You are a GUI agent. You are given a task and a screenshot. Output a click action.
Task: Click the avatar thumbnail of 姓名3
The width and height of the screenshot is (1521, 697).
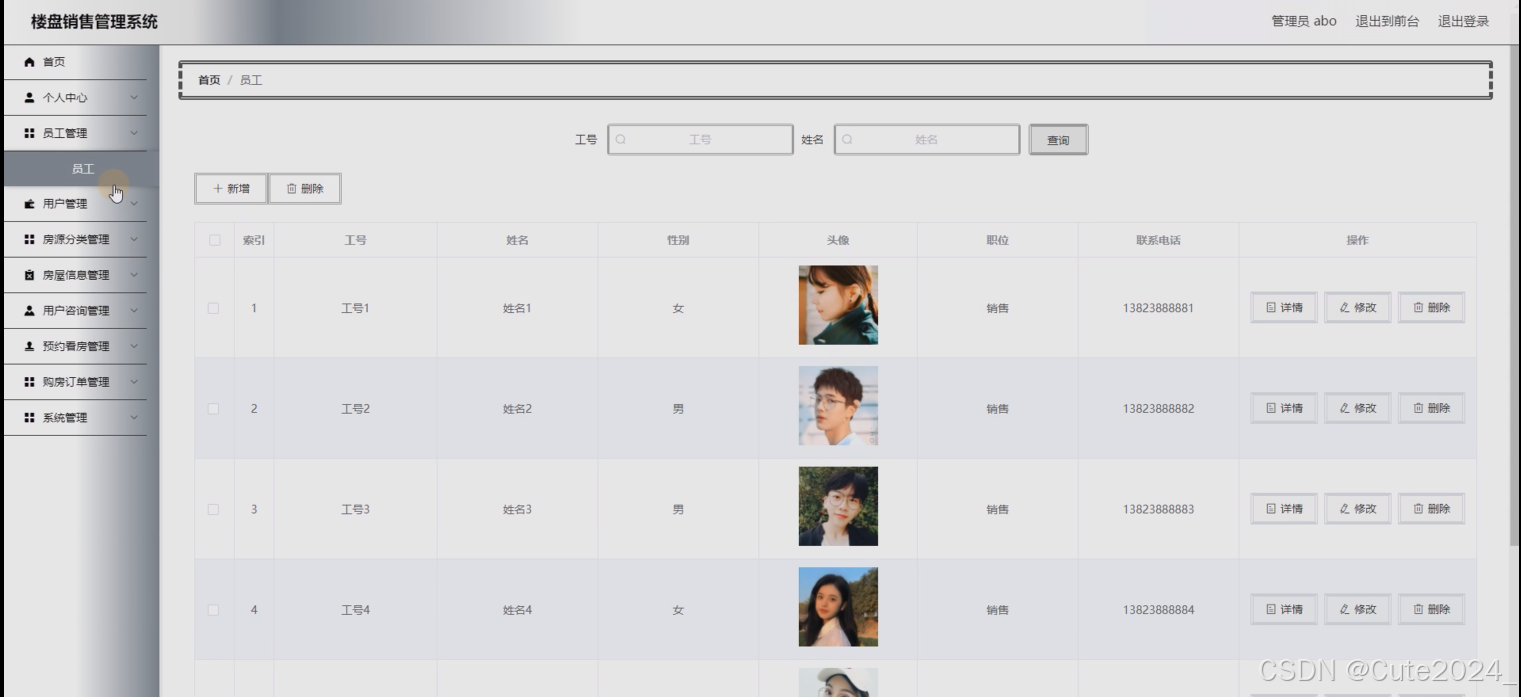click(838, 506)
